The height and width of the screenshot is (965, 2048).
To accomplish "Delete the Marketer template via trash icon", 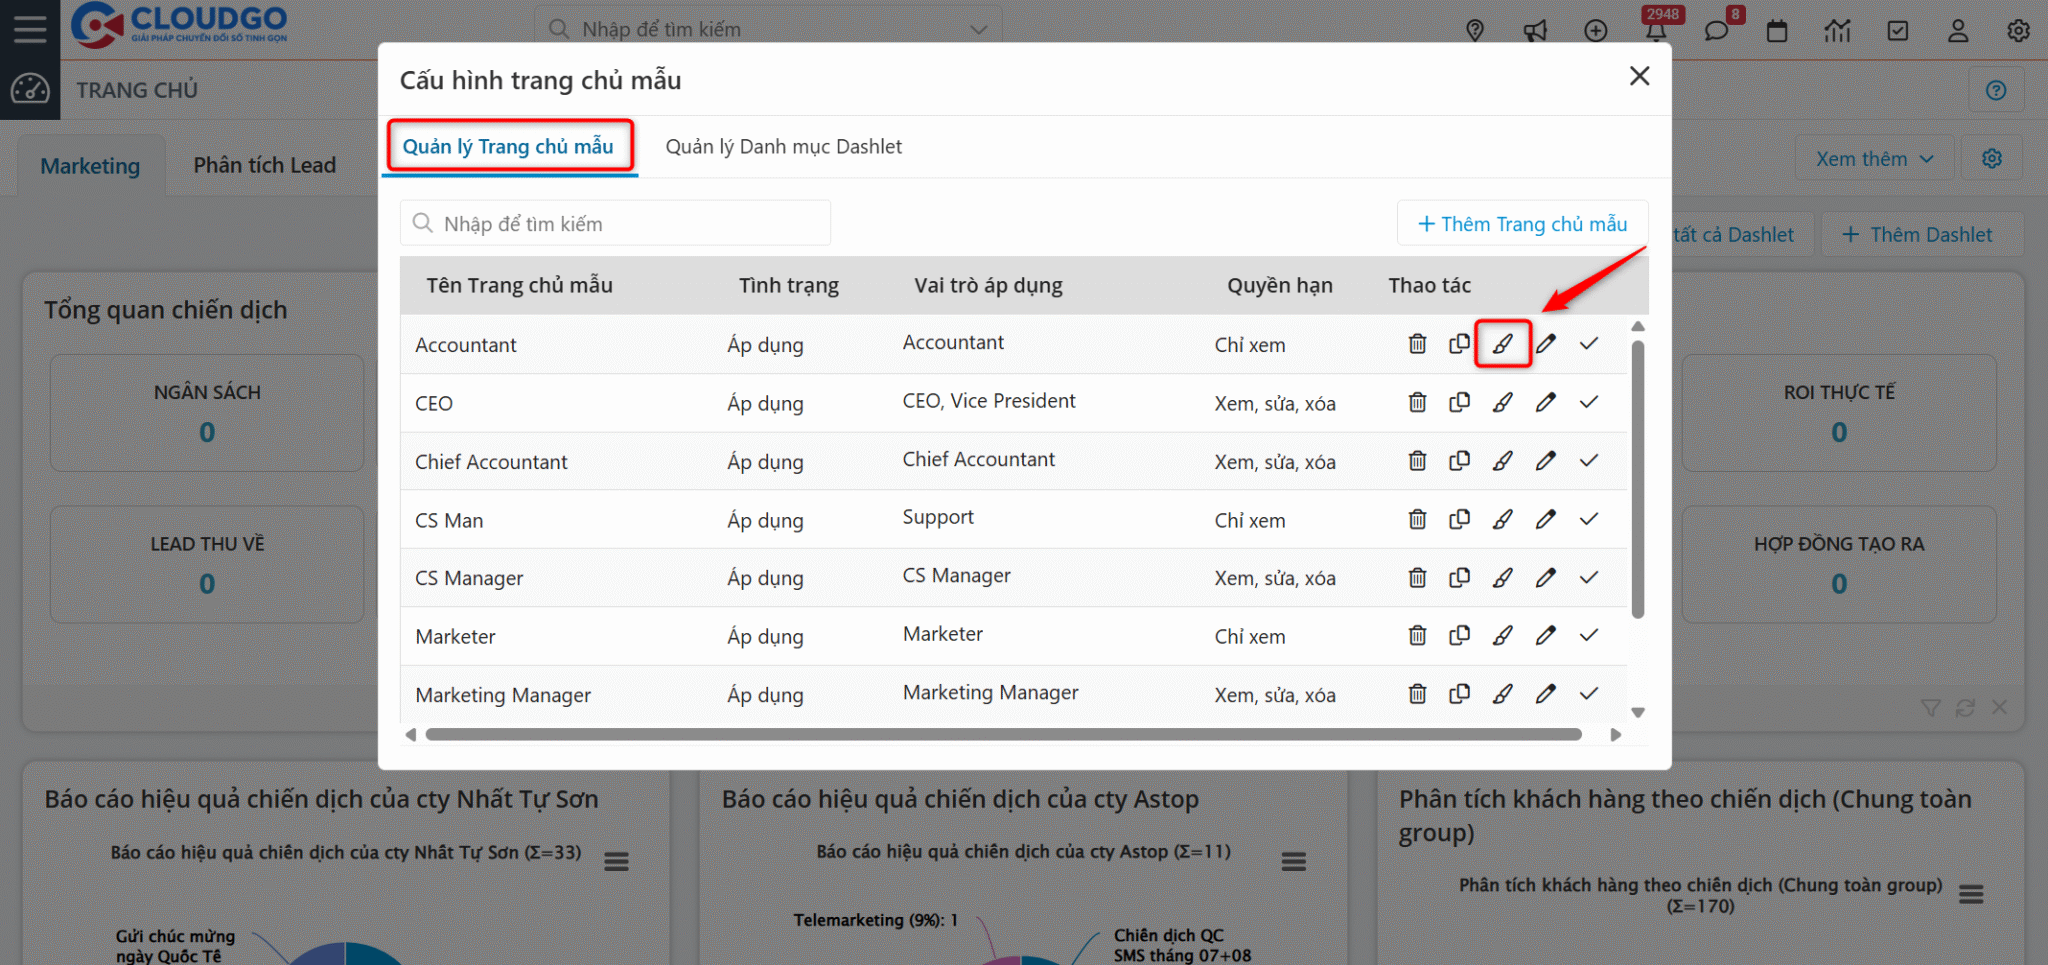I will pos(1417,636).
